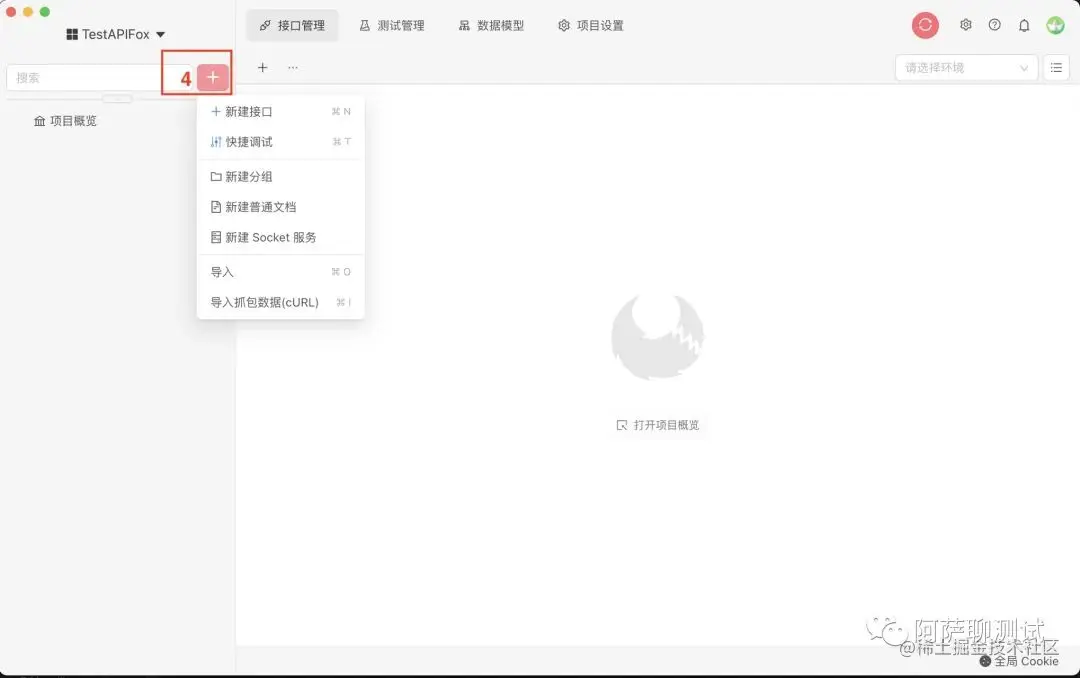Open the Apifox settings gear icon

(x=965, y=25)
